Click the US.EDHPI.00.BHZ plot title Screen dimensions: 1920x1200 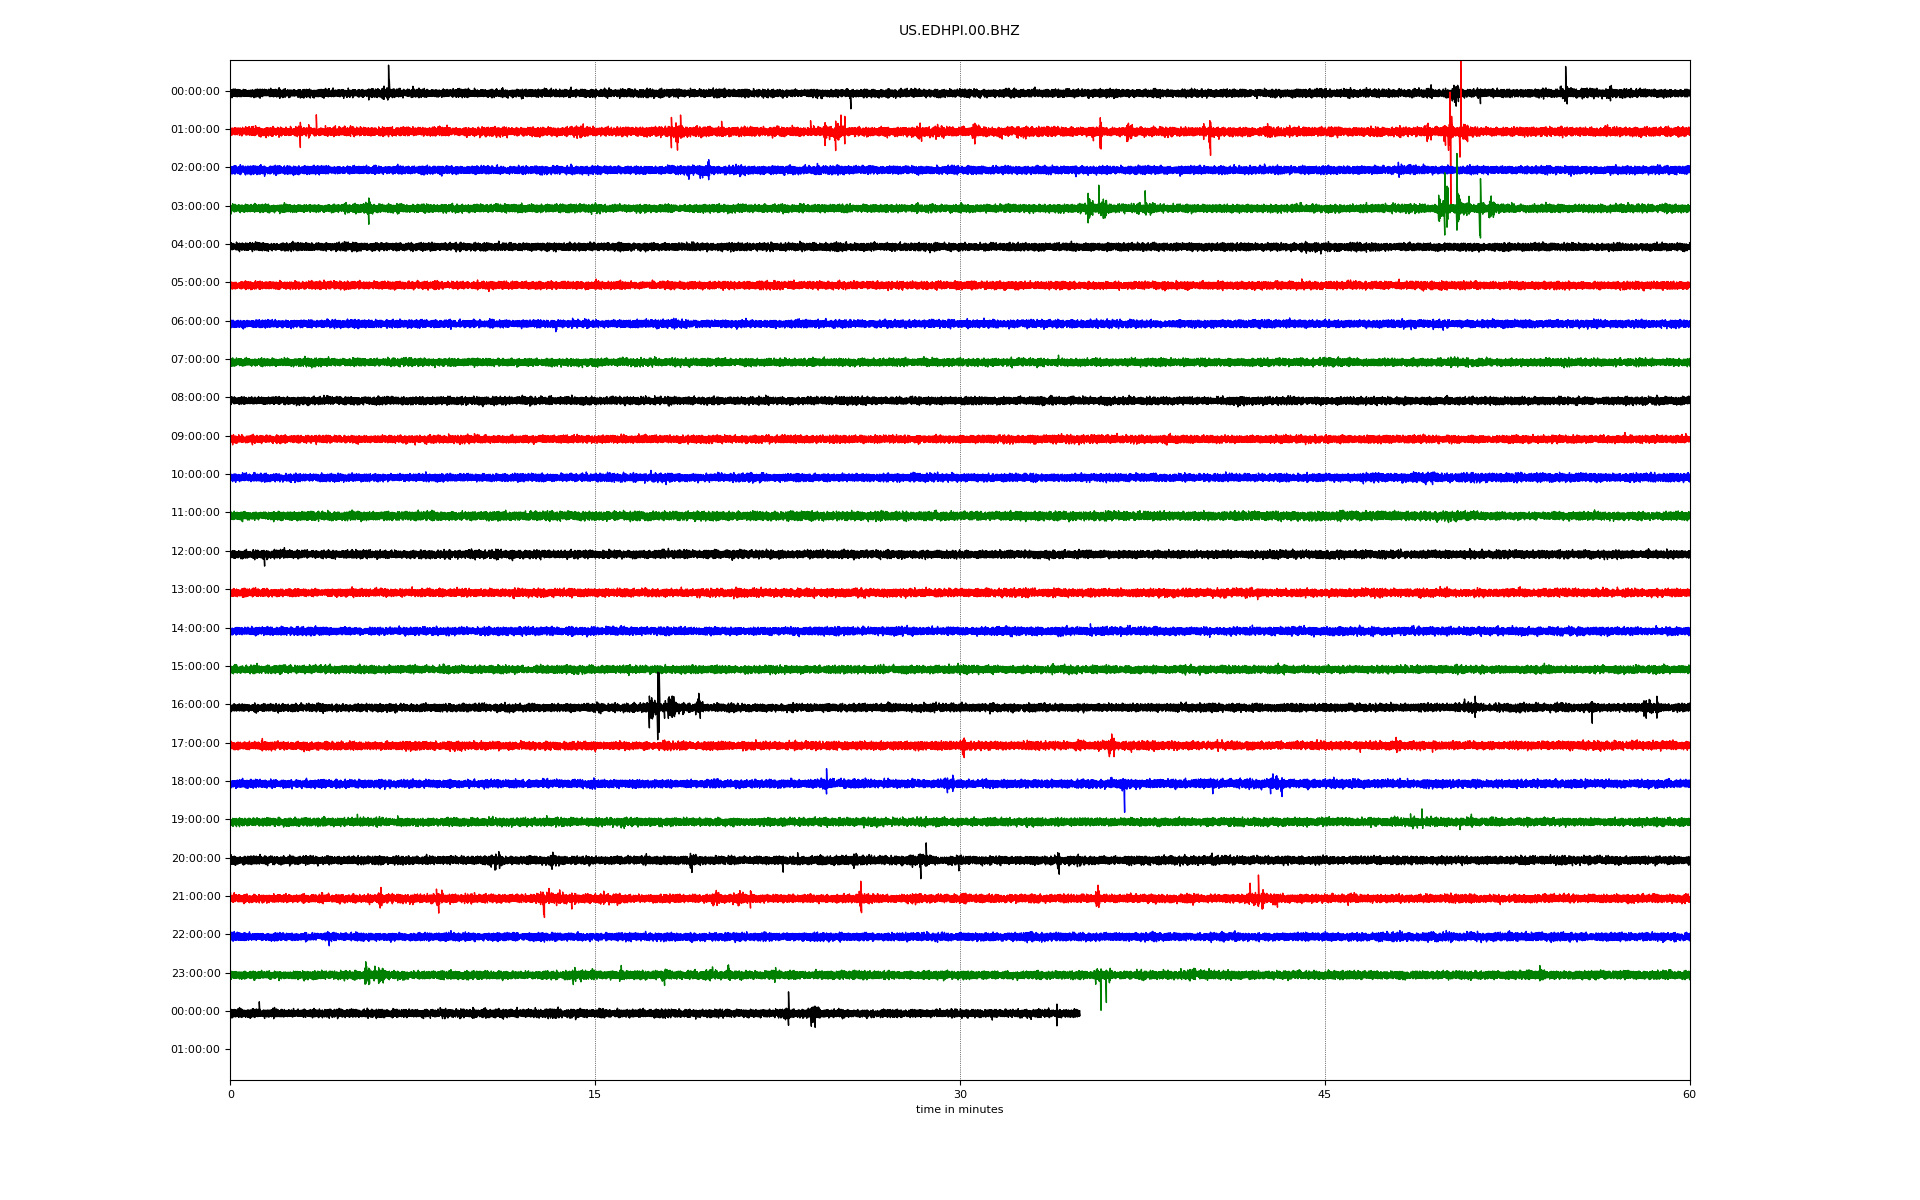point(958,31)
